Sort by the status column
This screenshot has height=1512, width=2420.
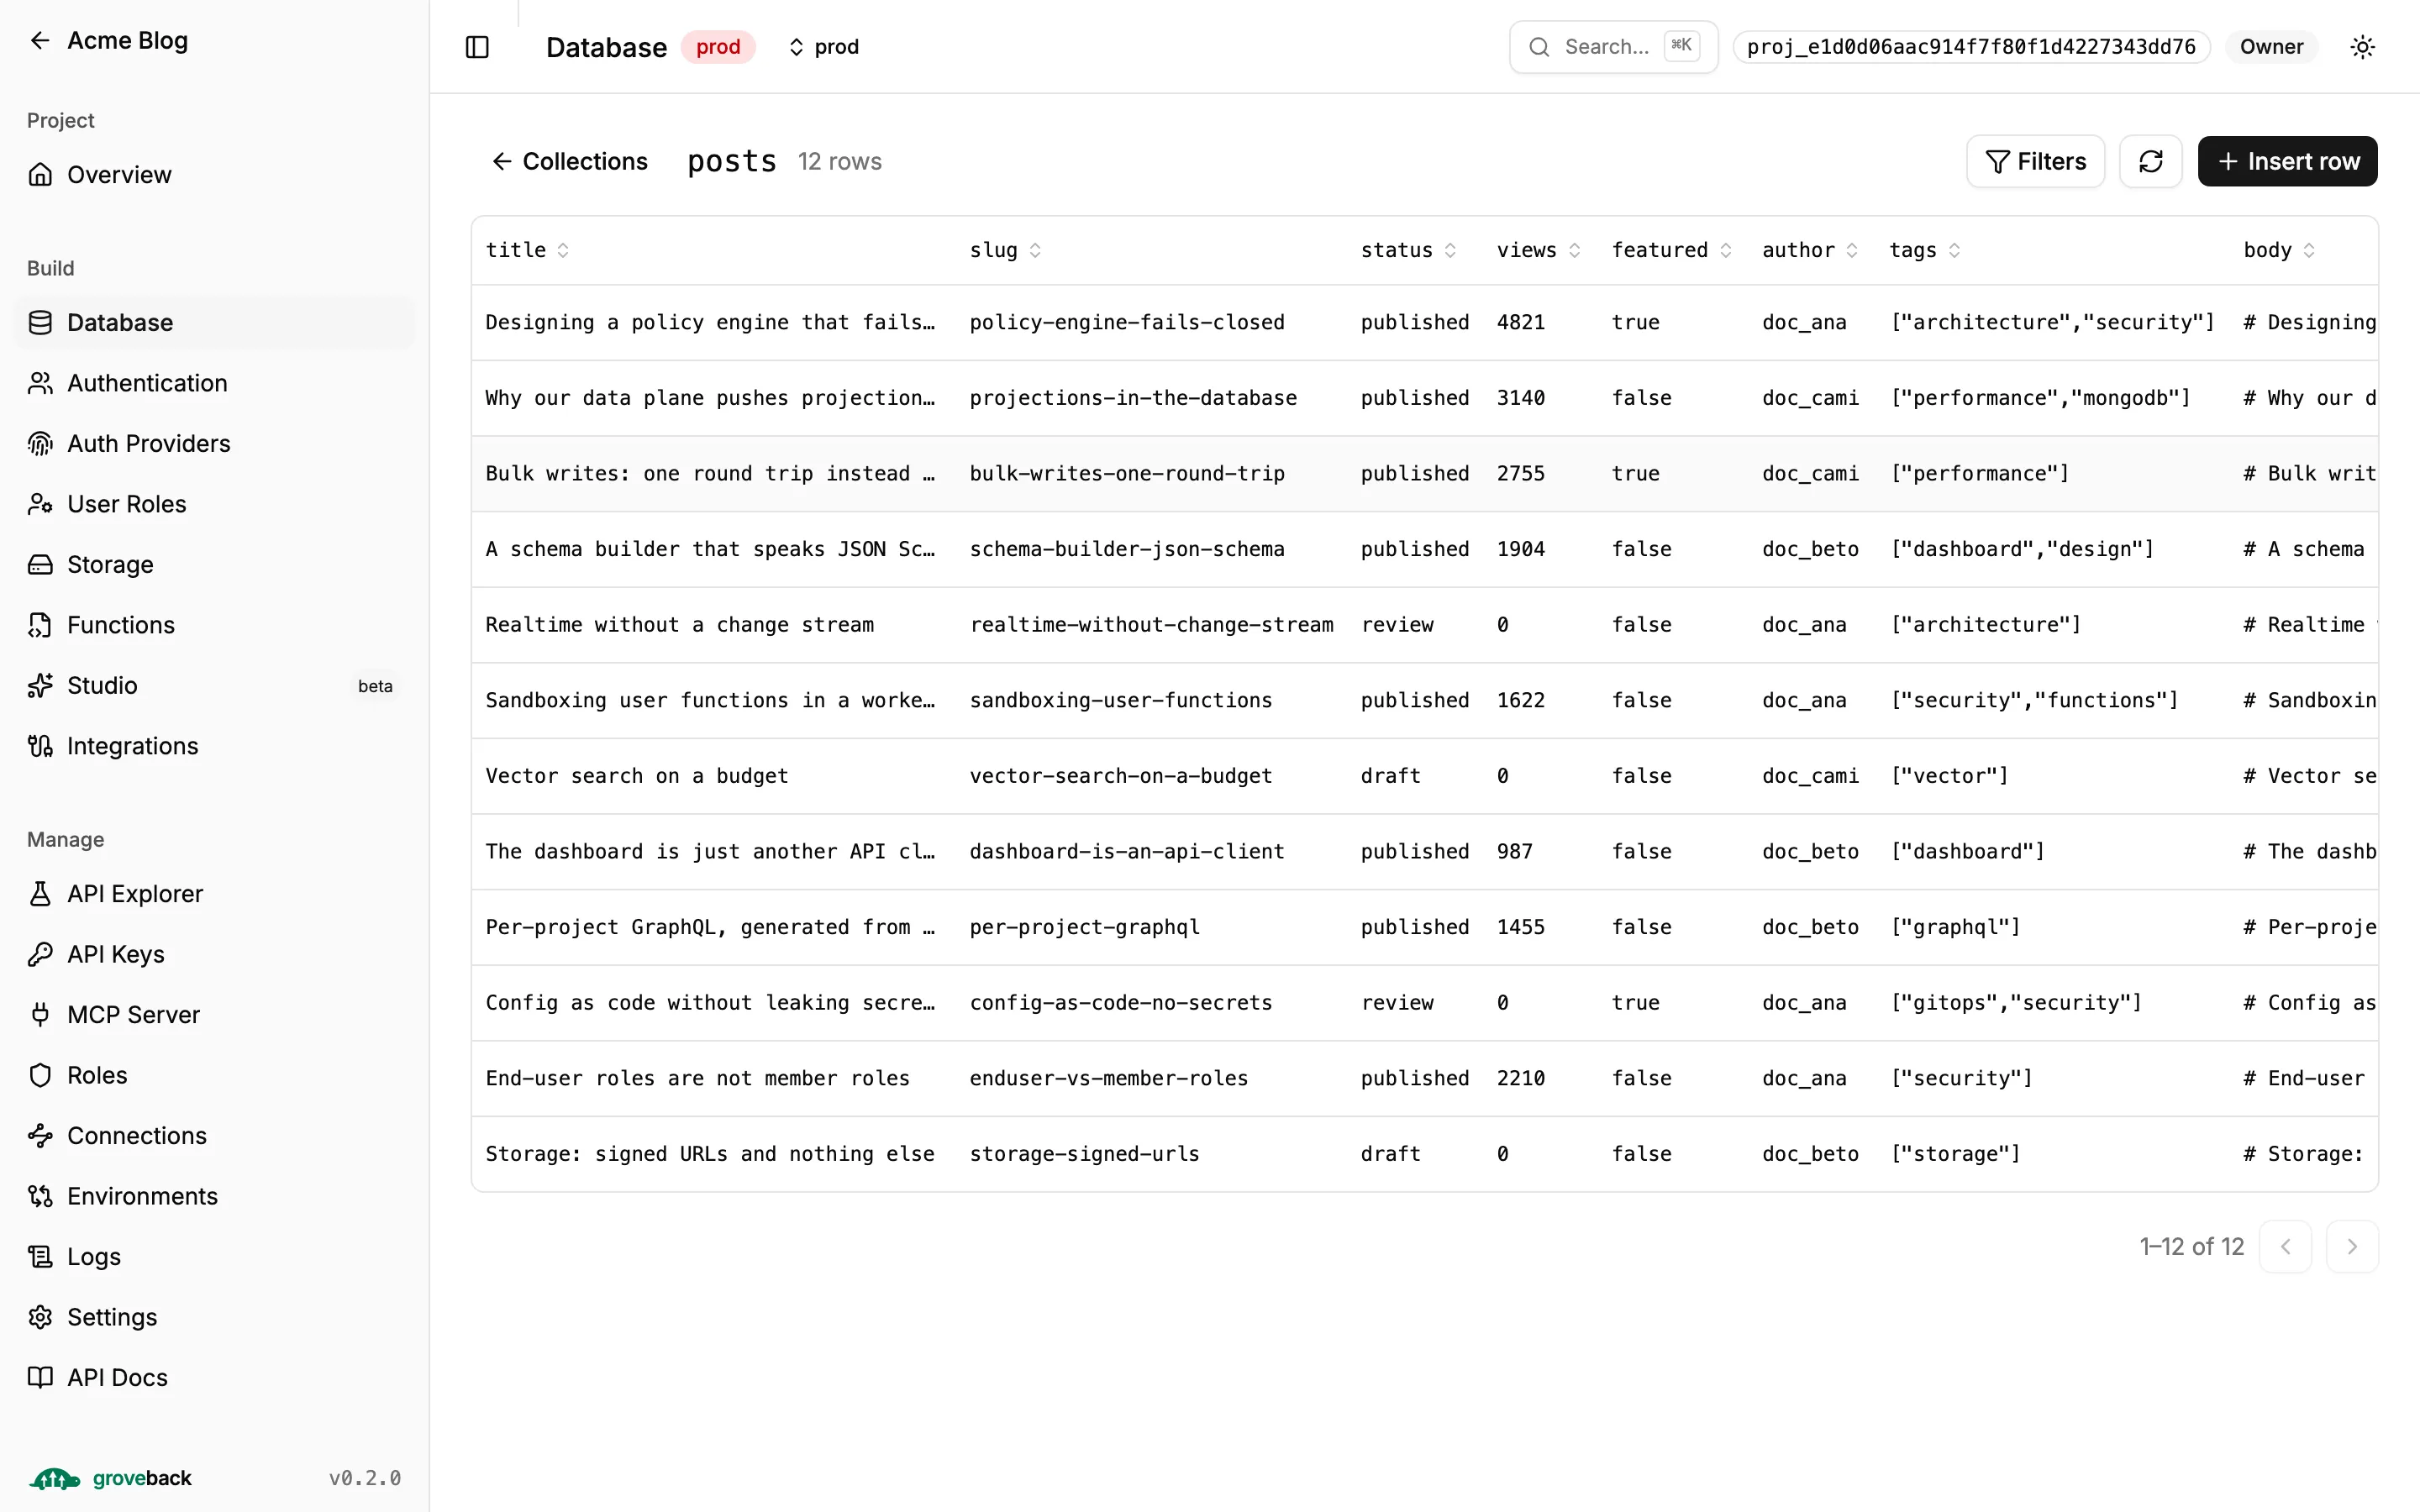(1408, 250)
